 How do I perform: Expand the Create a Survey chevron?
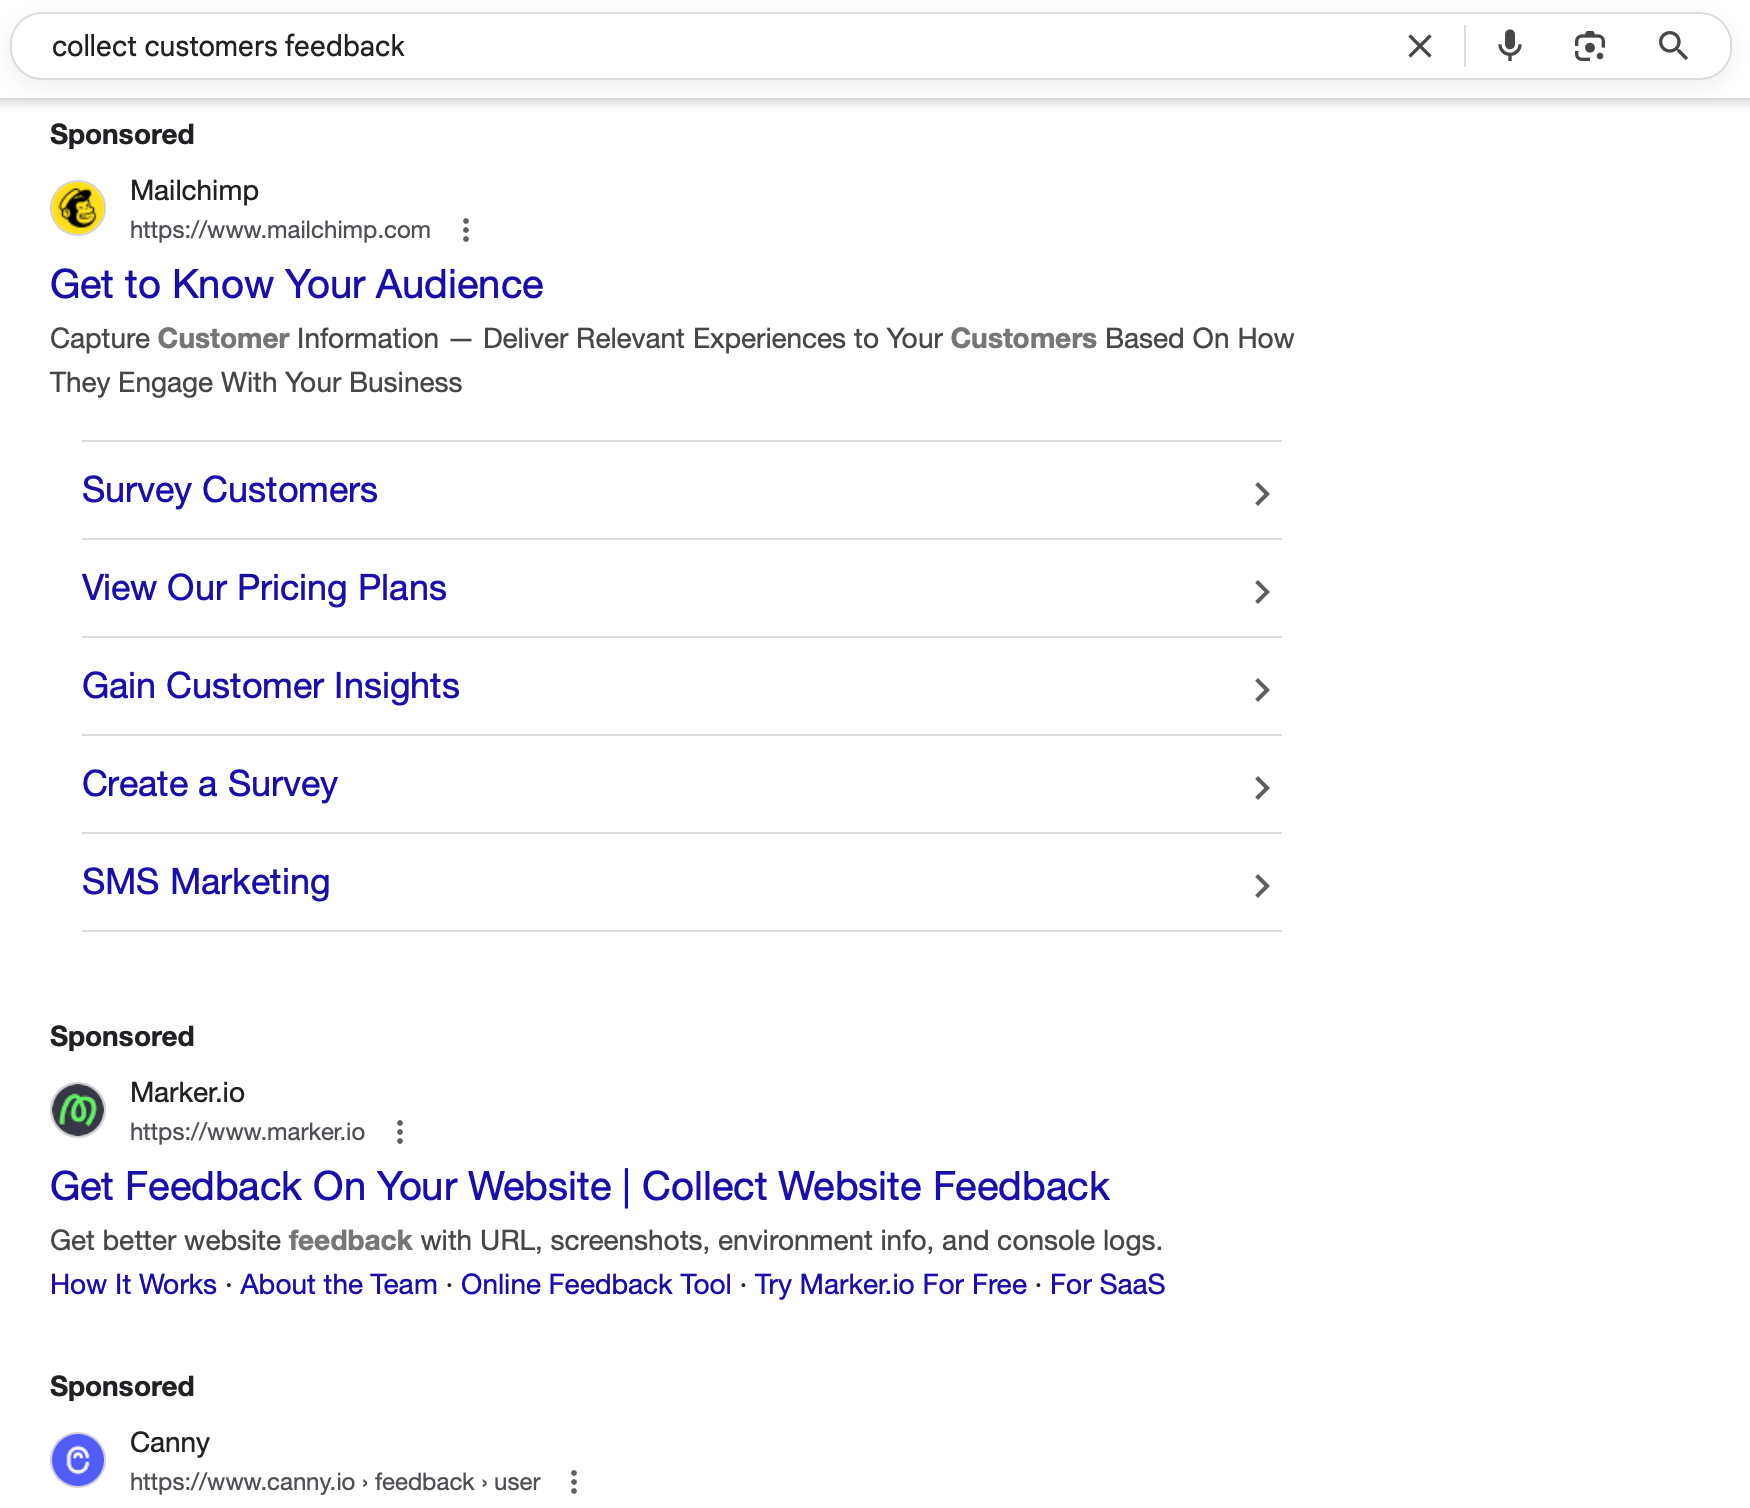coord(1262,787)
